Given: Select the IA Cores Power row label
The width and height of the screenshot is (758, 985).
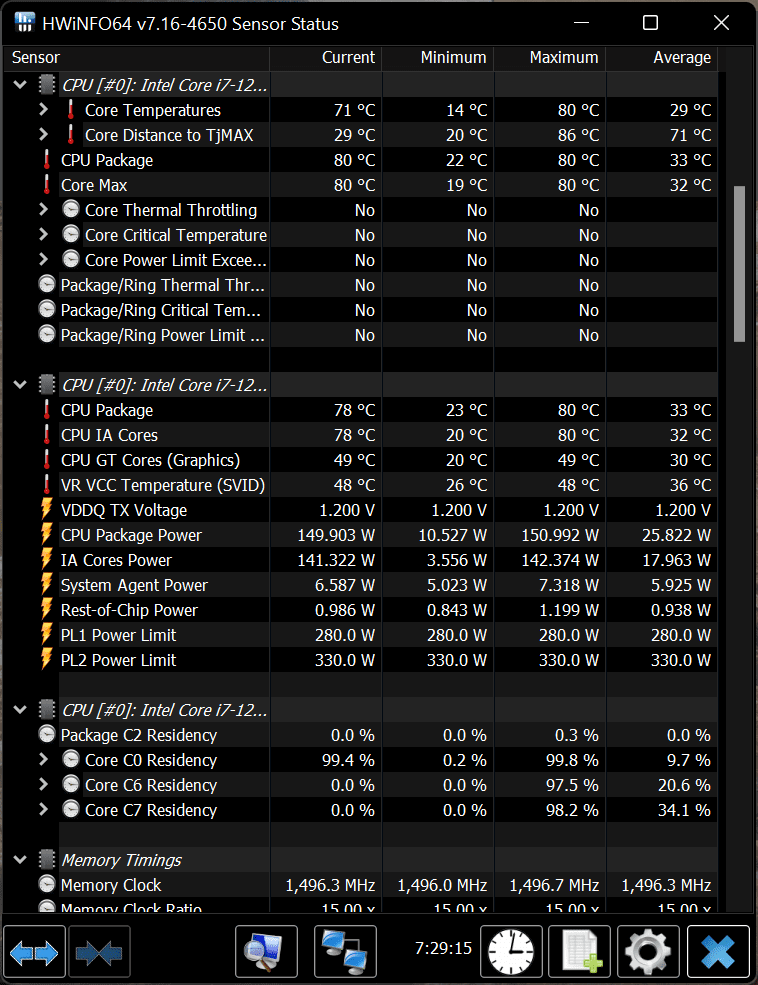Looking at the screenshot, I should pos(116,560).
